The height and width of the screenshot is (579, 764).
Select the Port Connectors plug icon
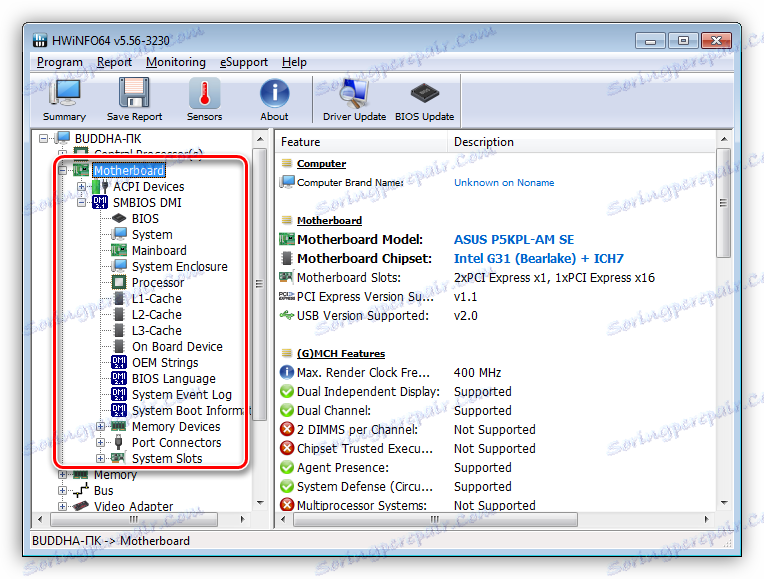(118, 443)
